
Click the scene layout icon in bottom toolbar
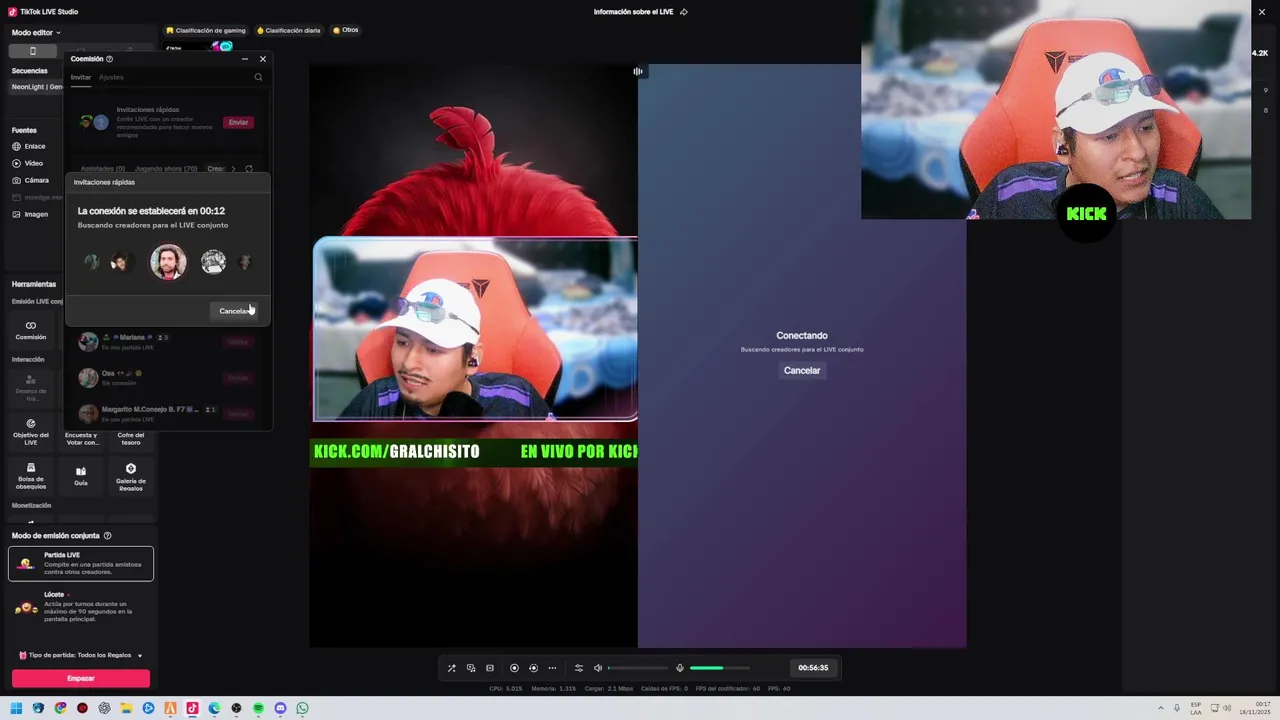coord(471,668)
